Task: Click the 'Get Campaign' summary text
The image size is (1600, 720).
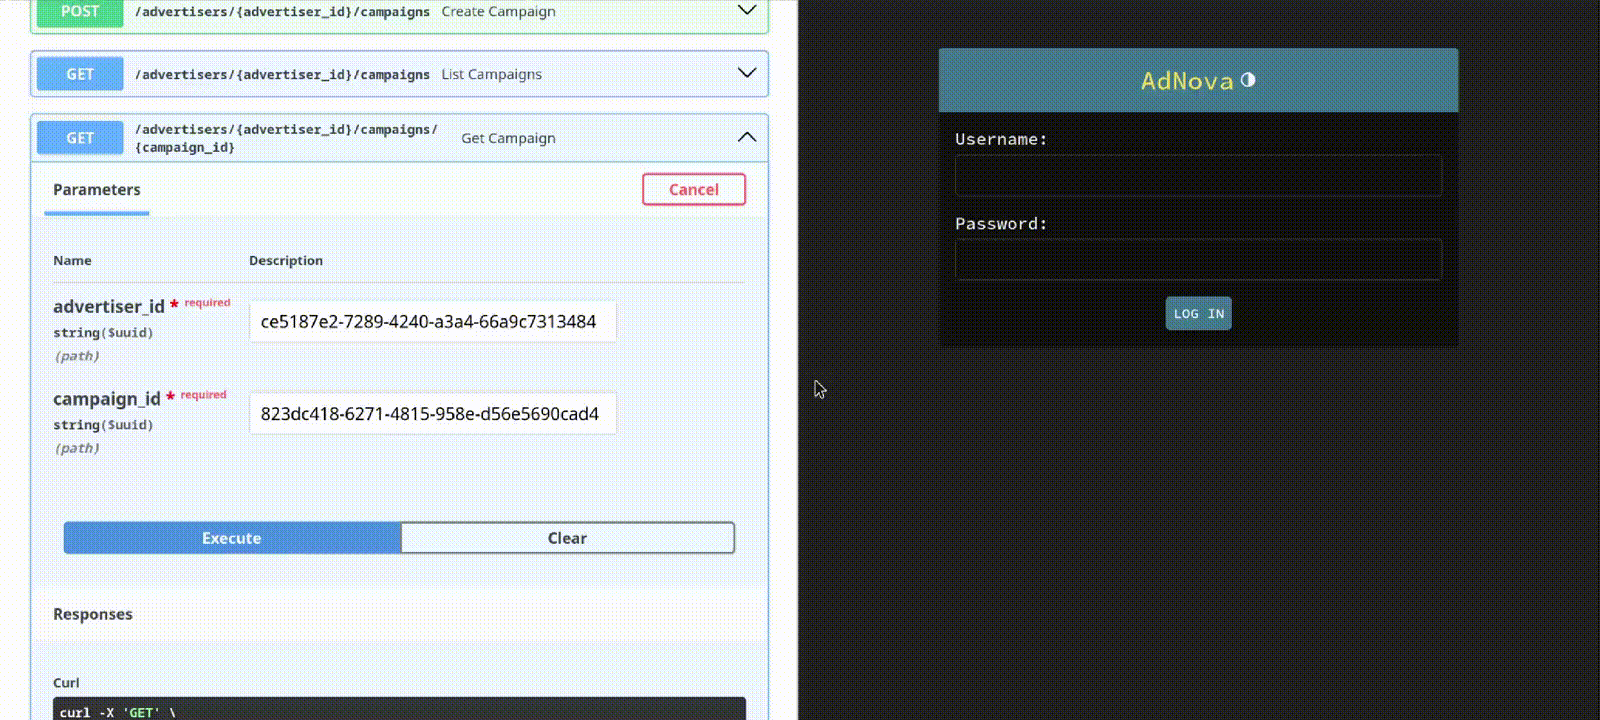Action: [508, 138]
